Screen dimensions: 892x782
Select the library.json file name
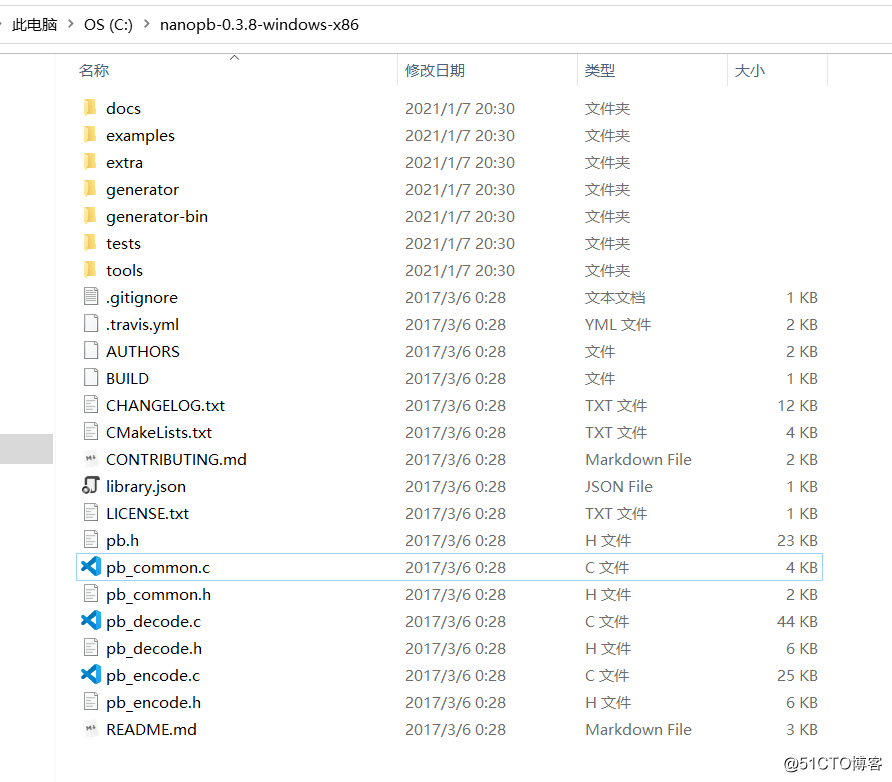[x=146, y=487]
